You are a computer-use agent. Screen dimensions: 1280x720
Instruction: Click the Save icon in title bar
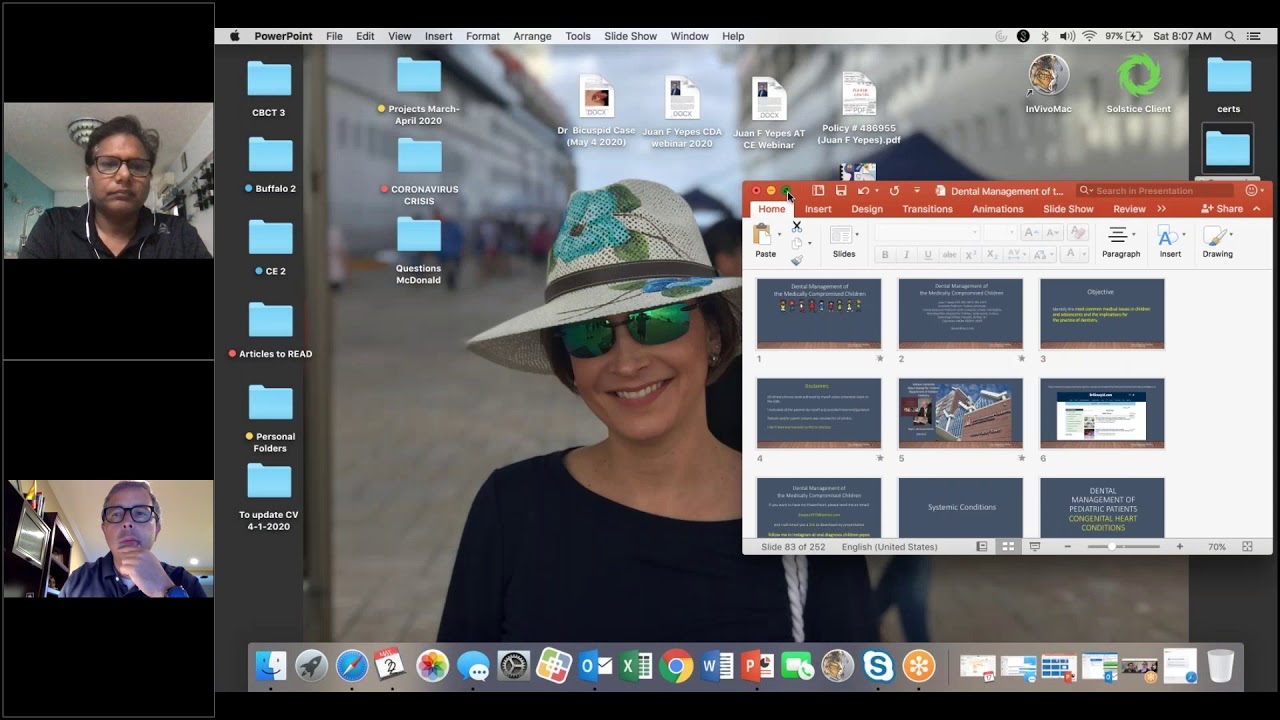pos(841,191)
